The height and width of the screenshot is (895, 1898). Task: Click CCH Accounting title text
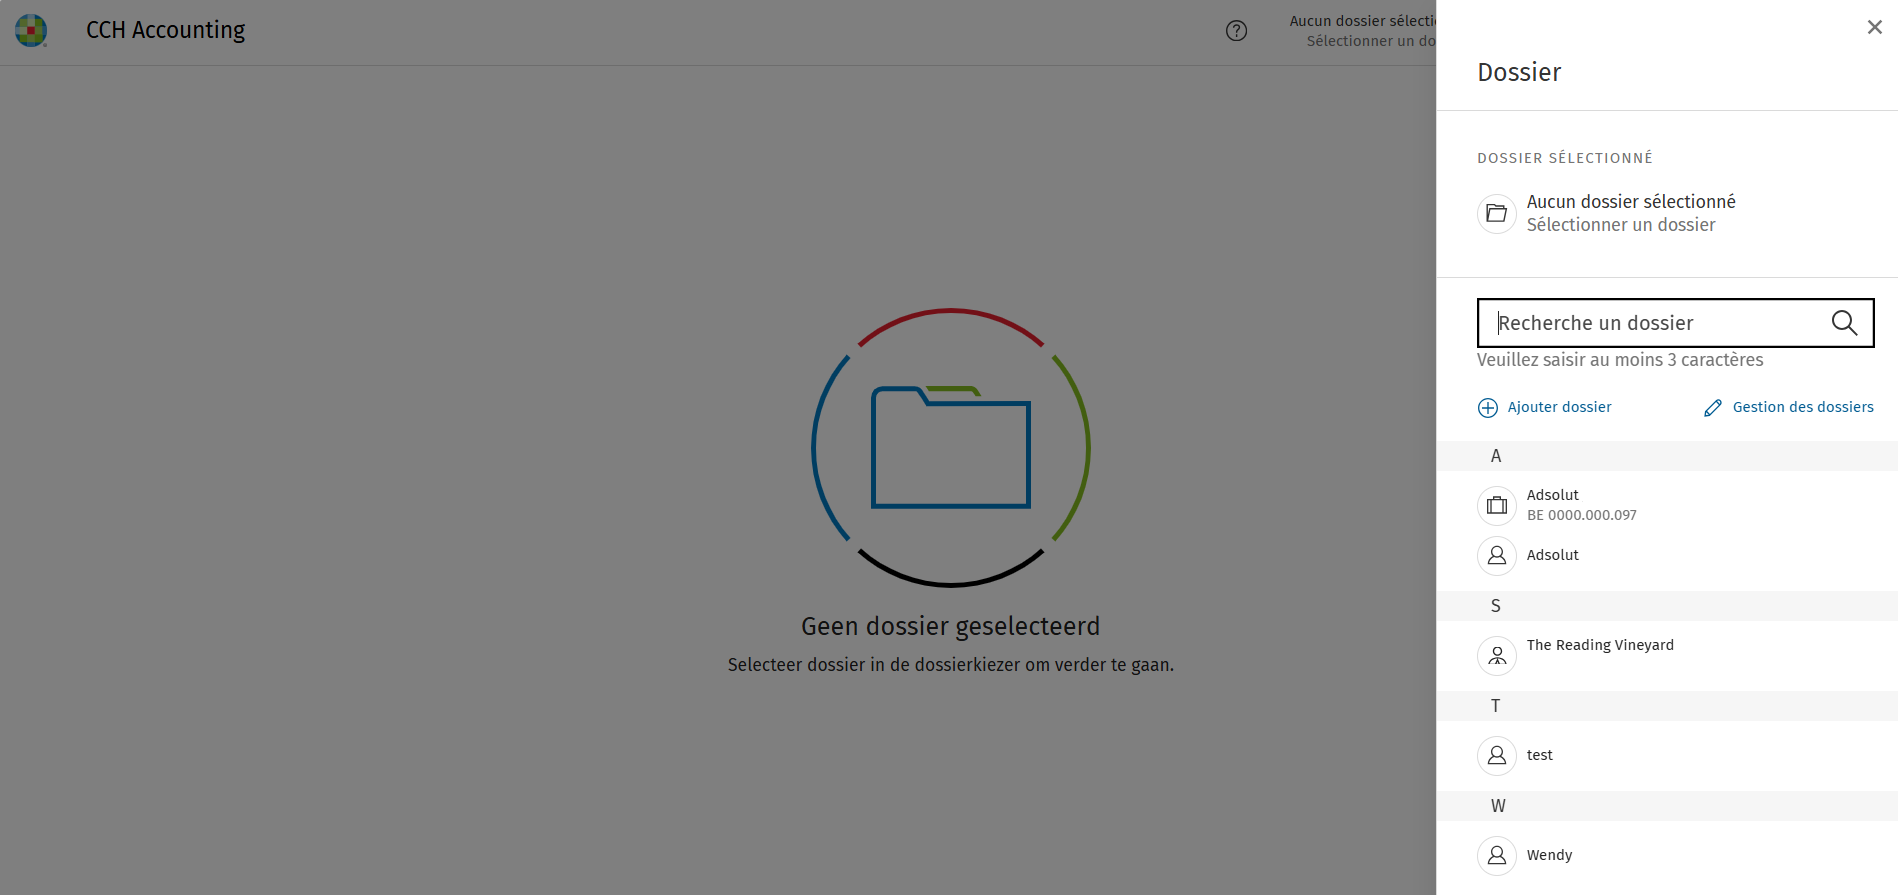click(x=165, y=30)
